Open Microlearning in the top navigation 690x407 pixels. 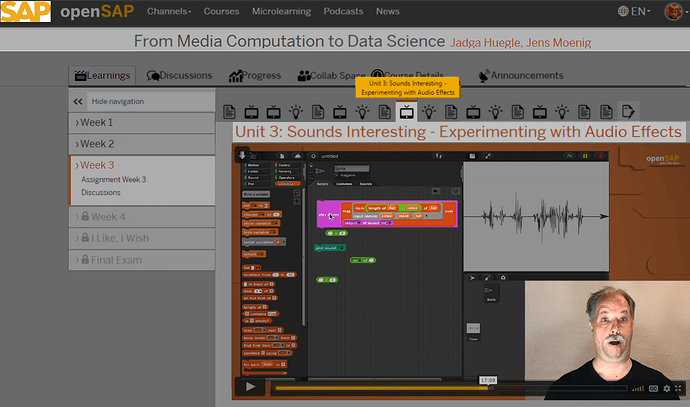[x=282, y=11]
